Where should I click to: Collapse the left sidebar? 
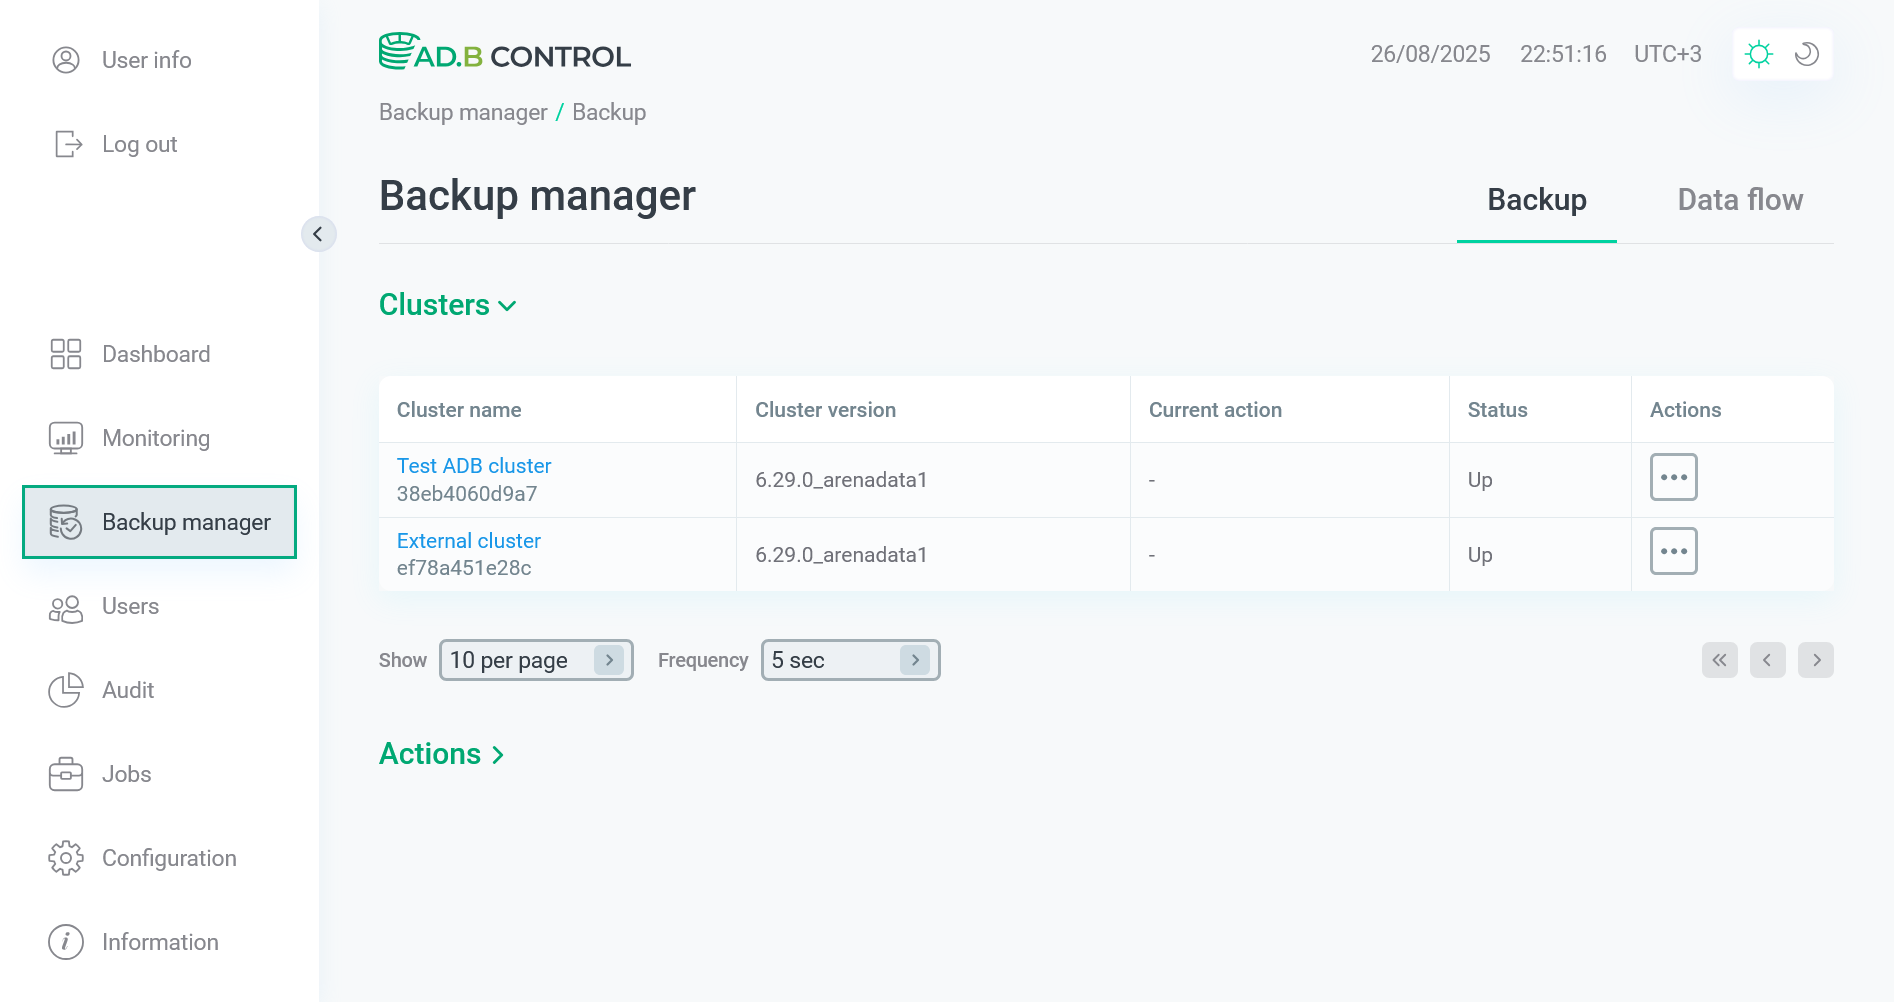319,233
